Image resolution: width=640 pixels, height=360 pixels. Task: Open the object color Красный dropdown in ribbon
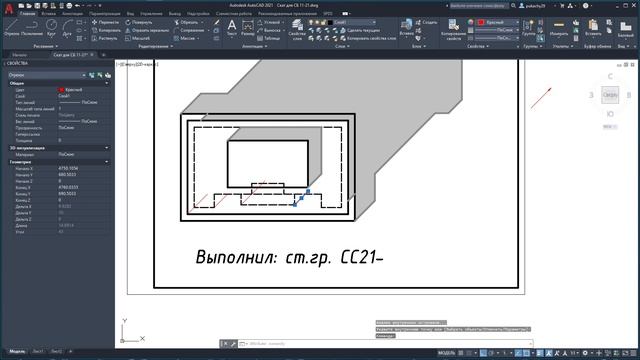[x=498, y=22]
